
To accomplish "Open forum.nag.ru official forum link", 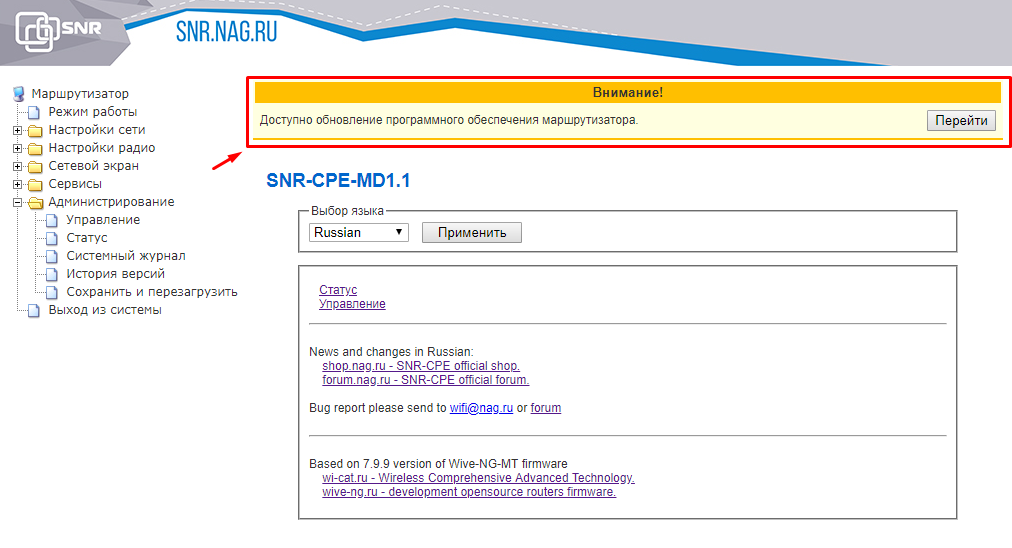I will pos(425,380).
